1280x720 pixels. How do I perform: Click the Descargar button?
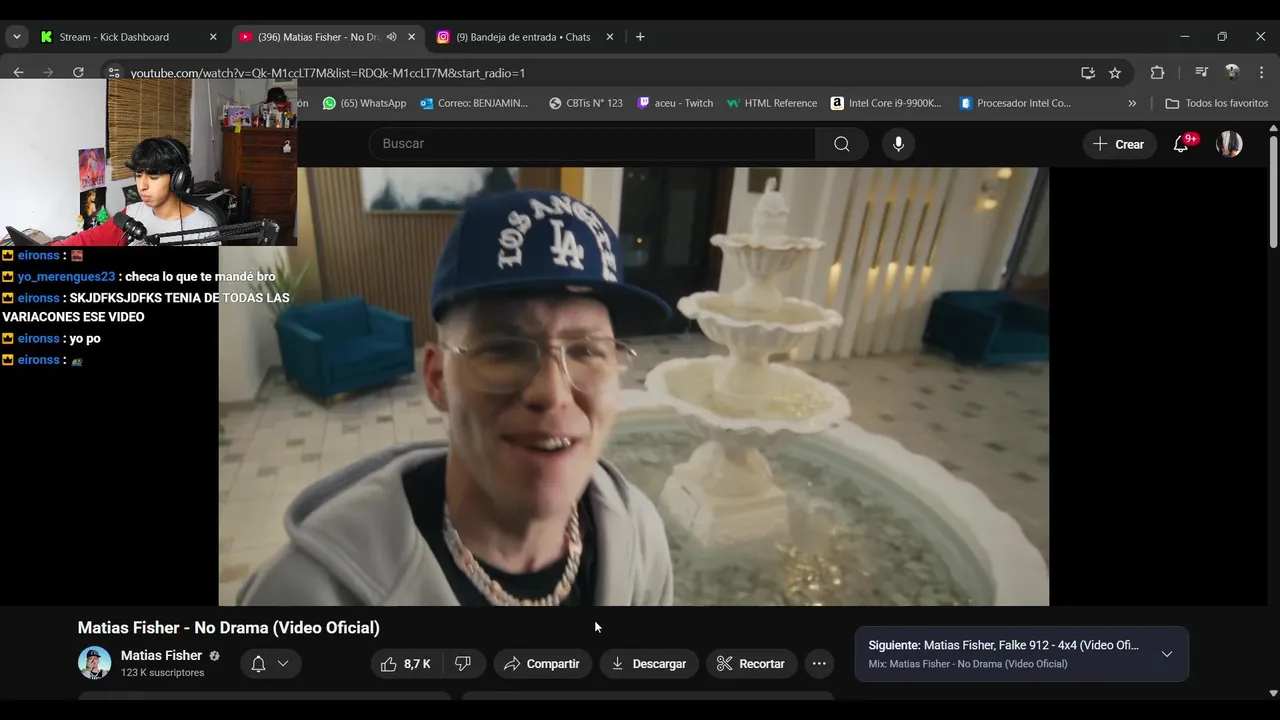coord(649,664)
